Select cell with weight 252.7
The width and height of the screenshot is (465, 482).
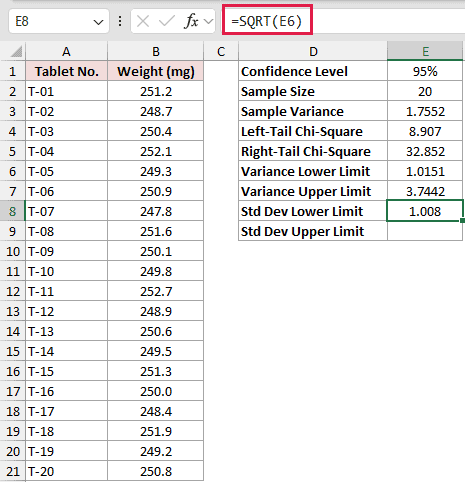click(156, 291)
